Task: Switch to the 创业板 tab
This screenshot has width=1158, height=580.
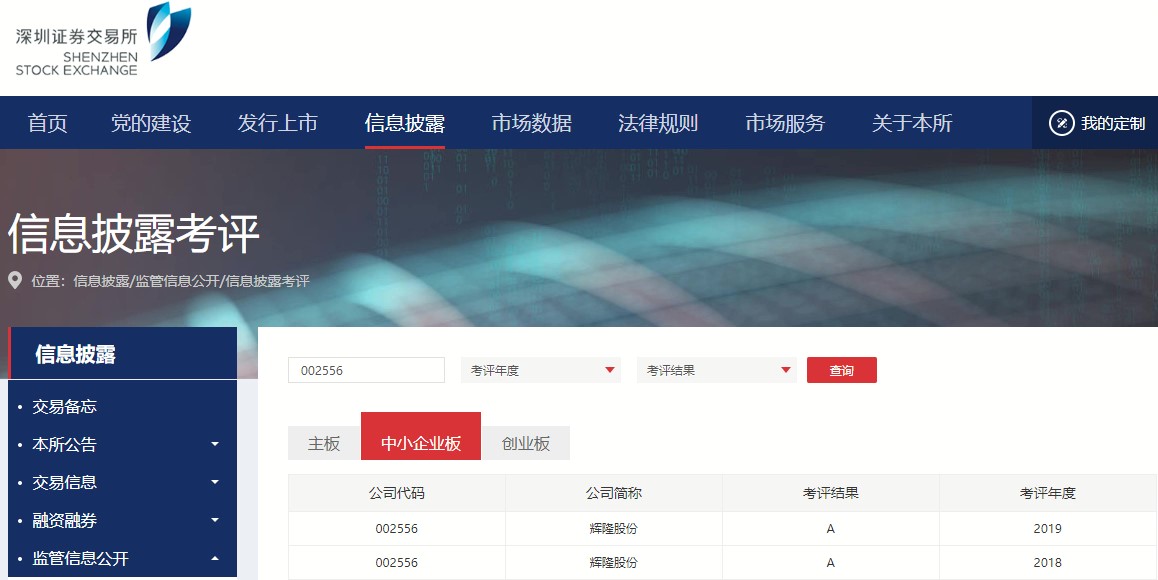Action: tap(526, 443)
